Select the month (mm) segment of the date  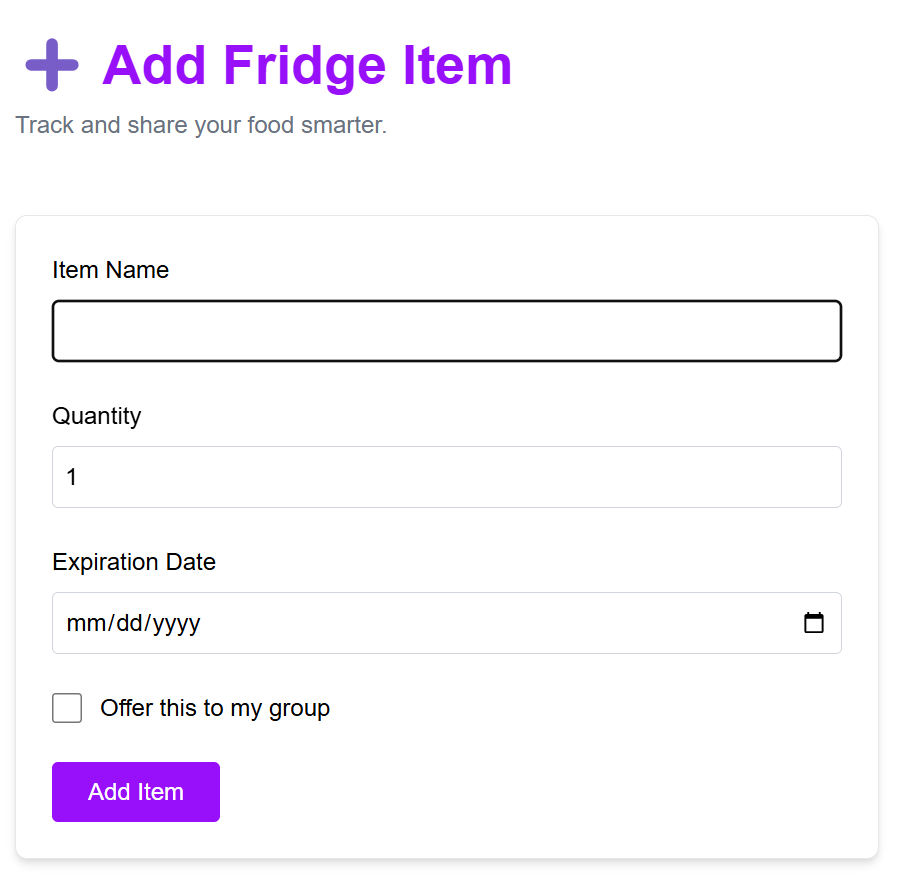coord(82,623)
